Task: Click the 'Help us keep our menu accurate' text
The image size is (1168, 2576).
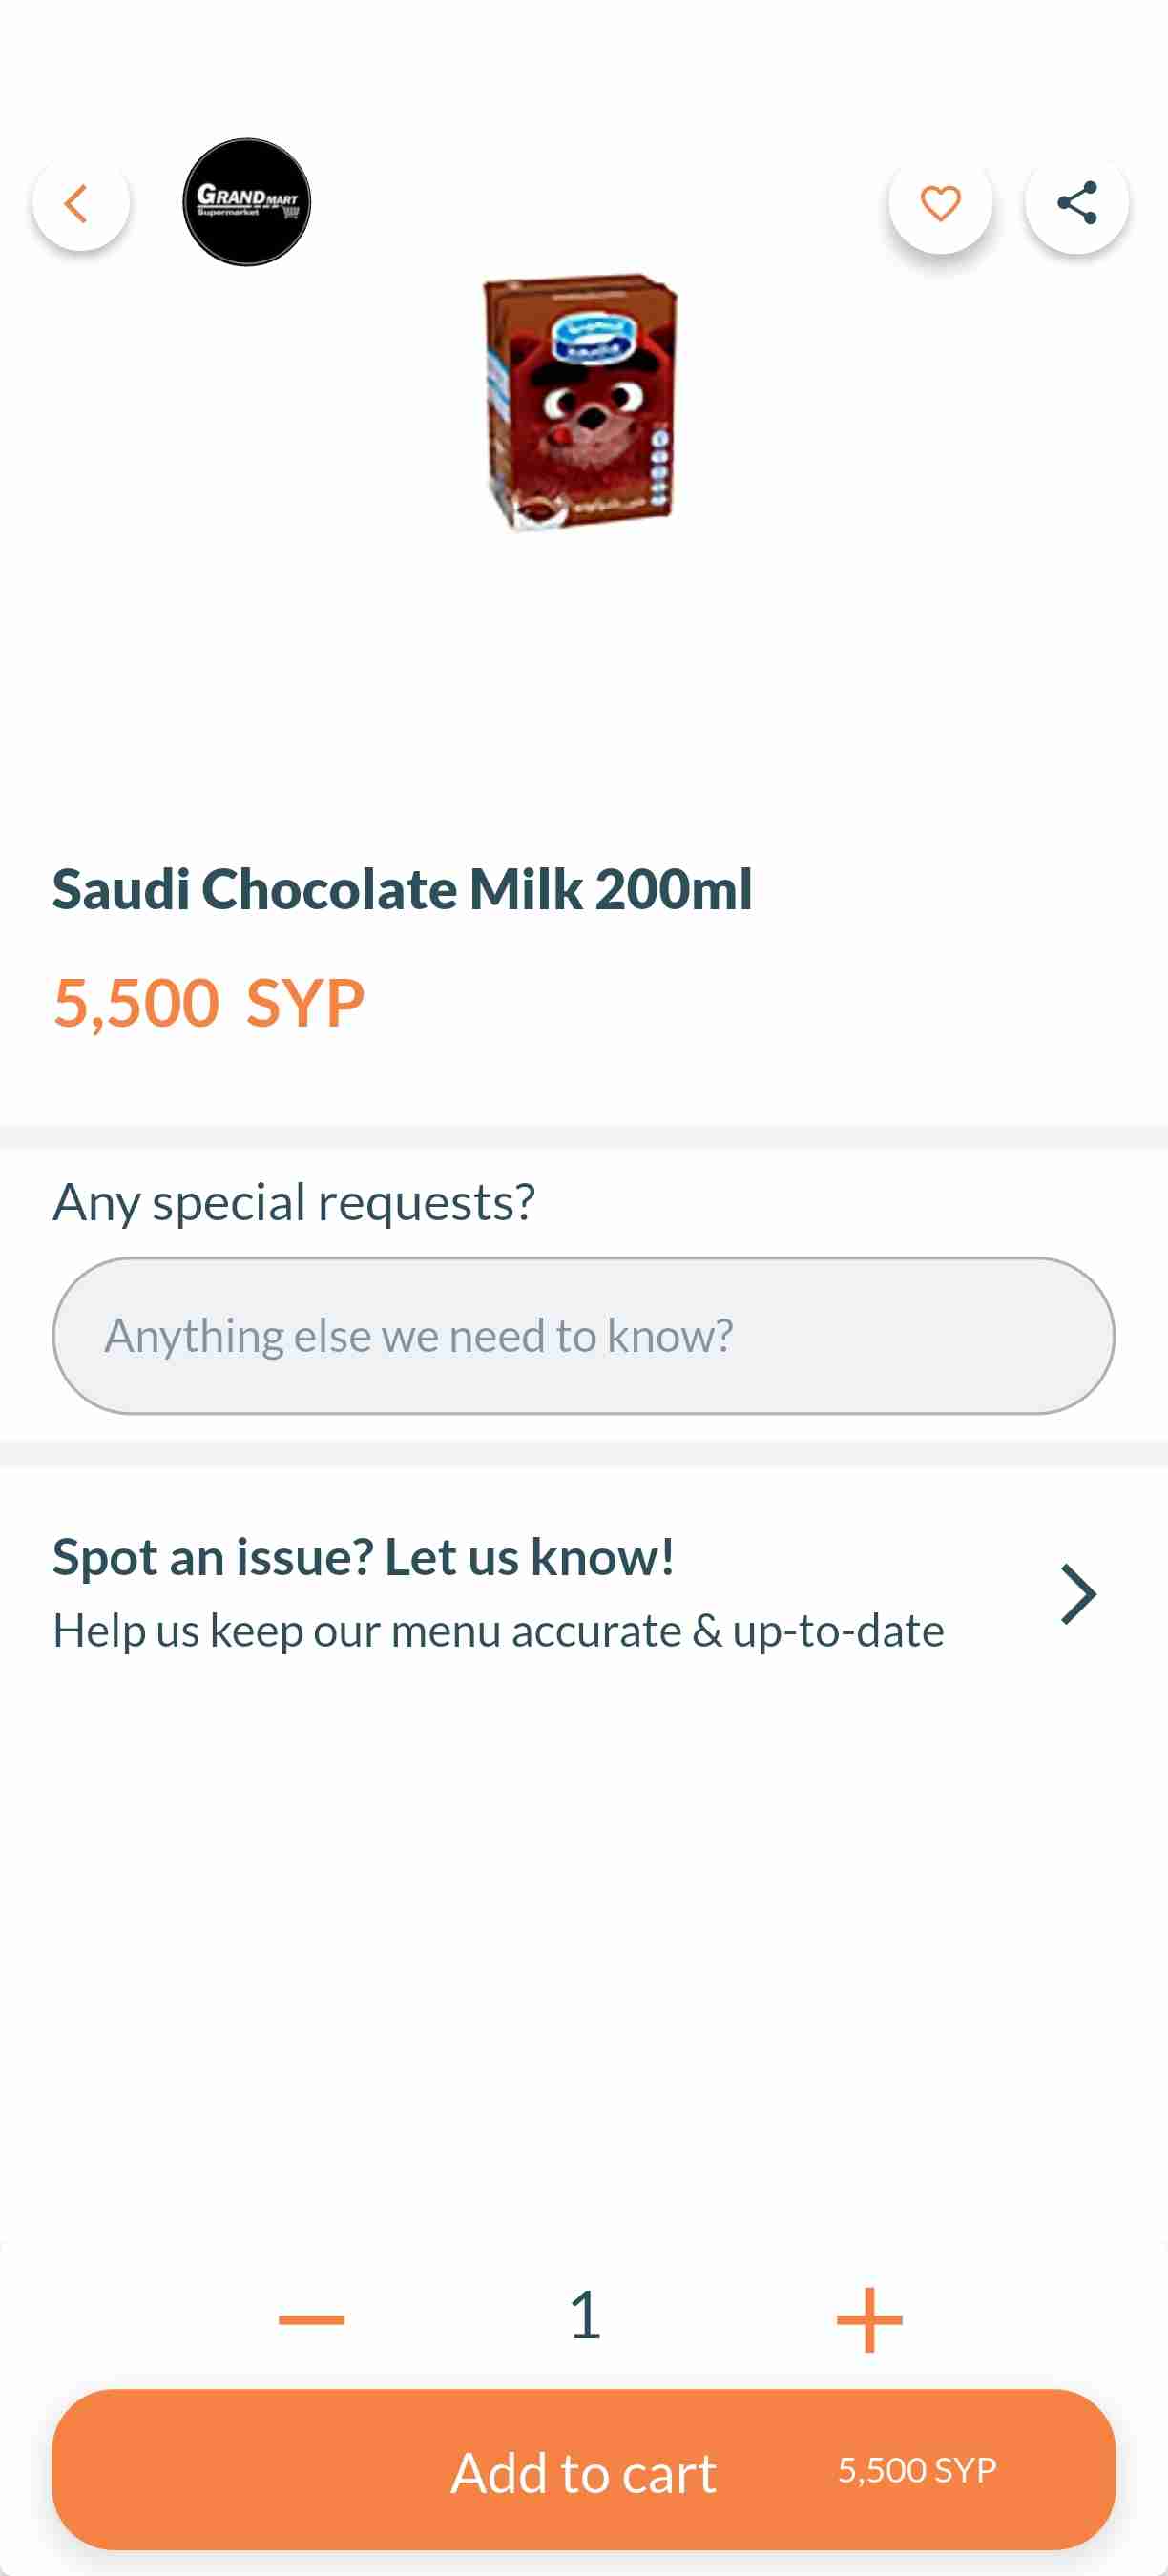Action: tap(498, 1631)
